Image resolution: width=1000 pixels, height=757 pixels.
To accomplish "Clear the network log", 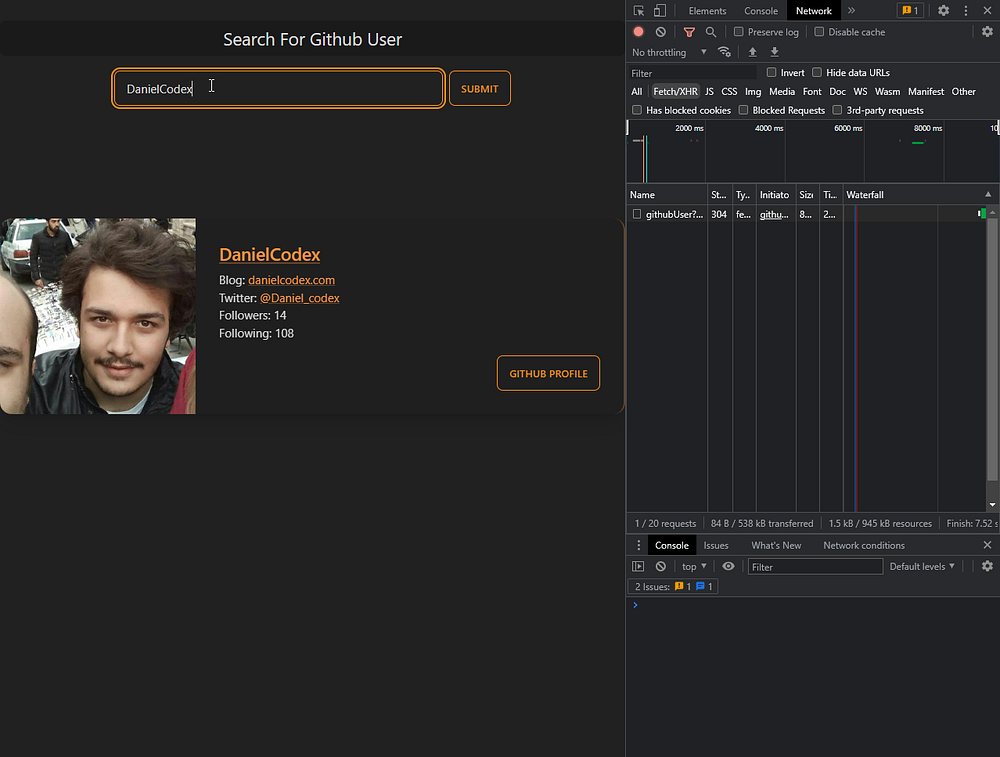I will 661,32.
